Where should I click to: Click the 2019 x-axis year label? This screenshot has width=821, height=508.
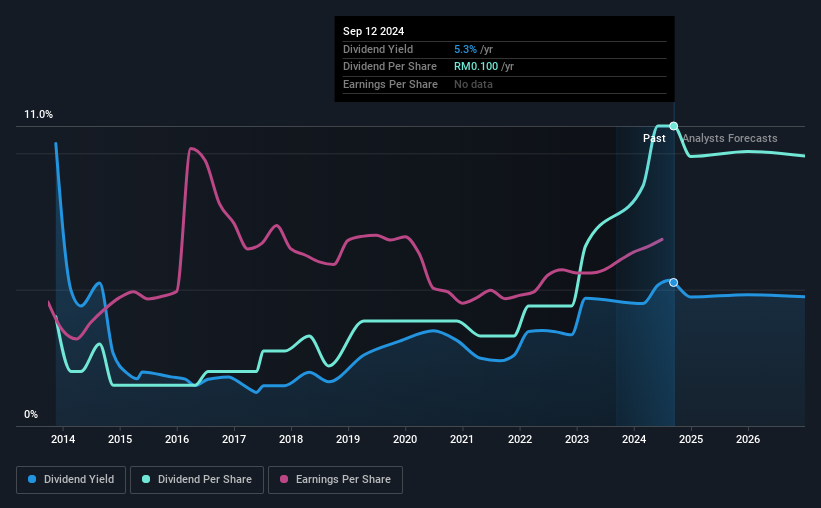click(348, 439)
